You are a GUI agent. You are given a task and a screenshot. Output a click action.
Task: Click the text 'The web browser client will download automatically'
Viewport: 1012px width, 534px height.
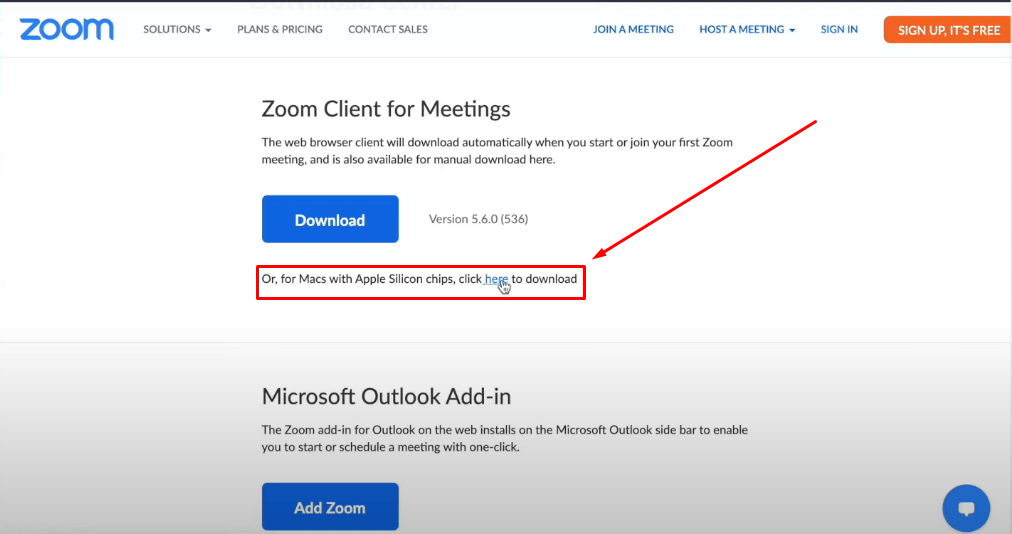[397, 142]
